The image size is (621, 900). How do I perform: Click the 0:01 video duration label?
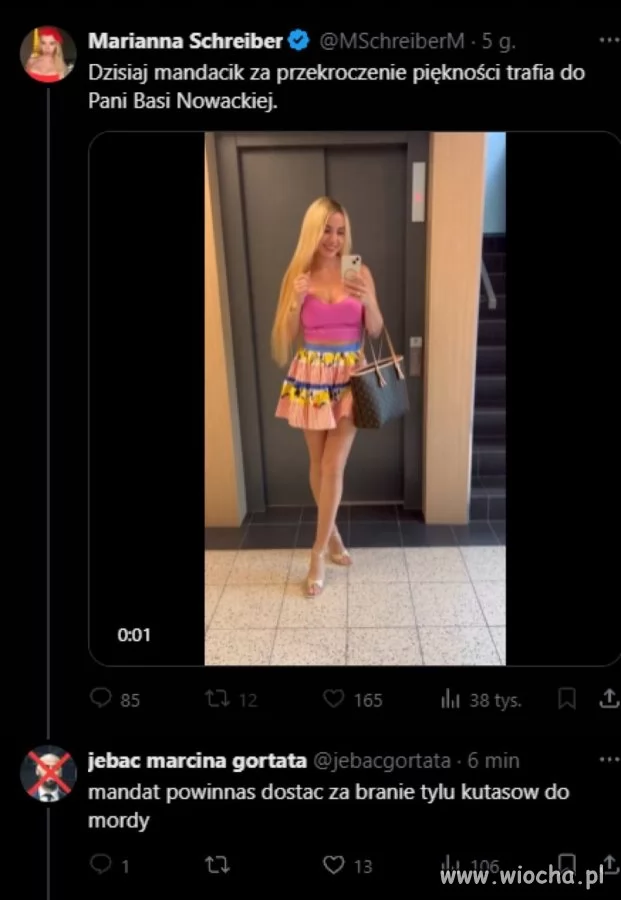[134, 635]
